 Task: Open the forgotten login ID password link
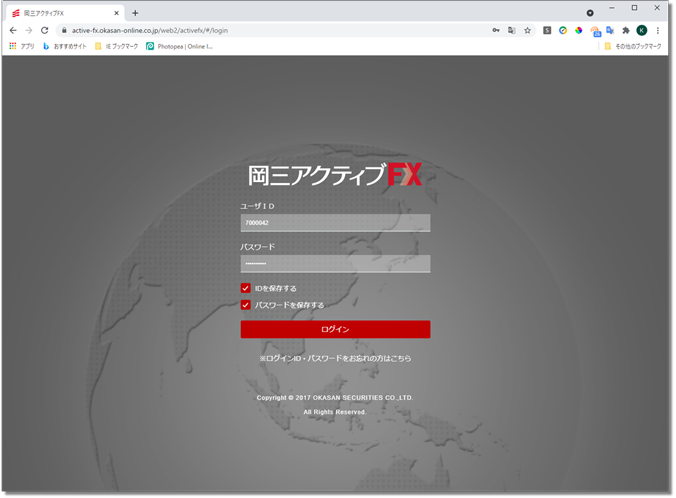335,358
